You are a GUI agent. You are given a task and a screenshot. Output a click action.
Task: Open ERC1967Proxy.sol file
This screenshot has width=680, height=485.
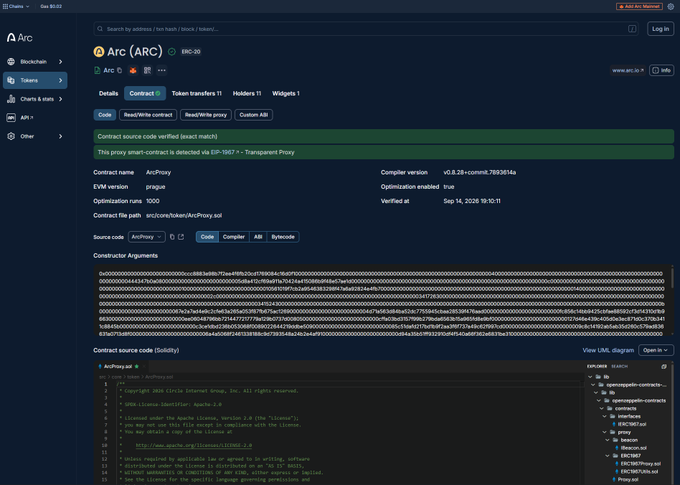pos(638,464)
